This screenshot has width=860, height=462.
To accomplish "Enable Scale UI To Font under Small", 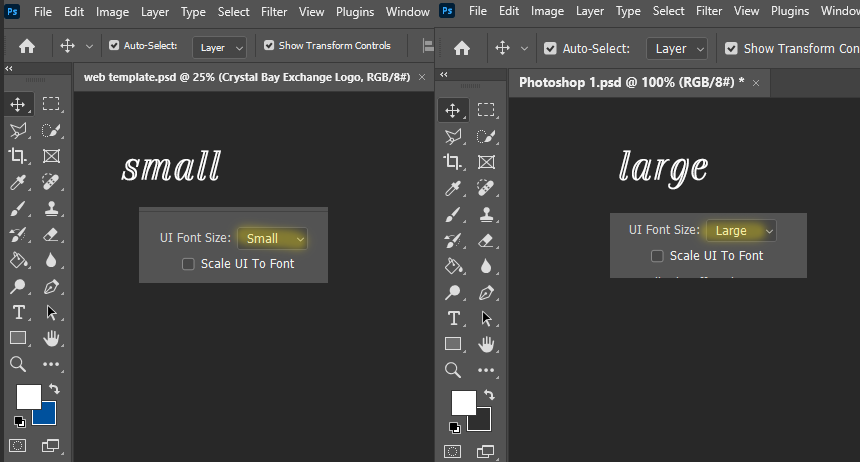I will click(x=188, y=264).
